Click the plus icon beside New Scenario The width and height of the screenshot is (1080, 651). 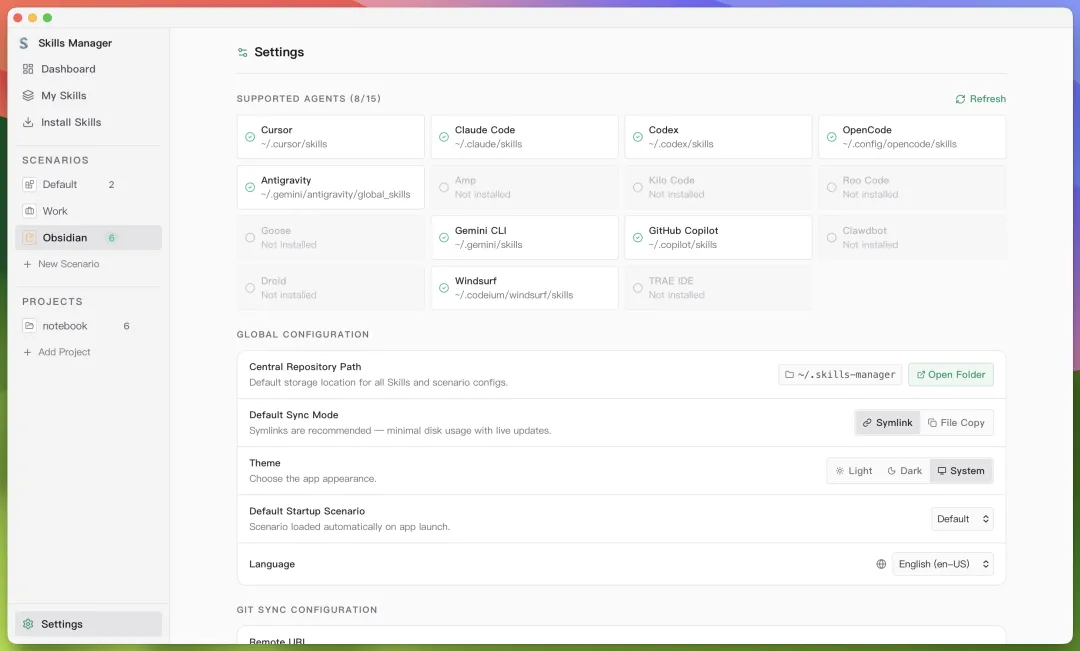[28, 264]
